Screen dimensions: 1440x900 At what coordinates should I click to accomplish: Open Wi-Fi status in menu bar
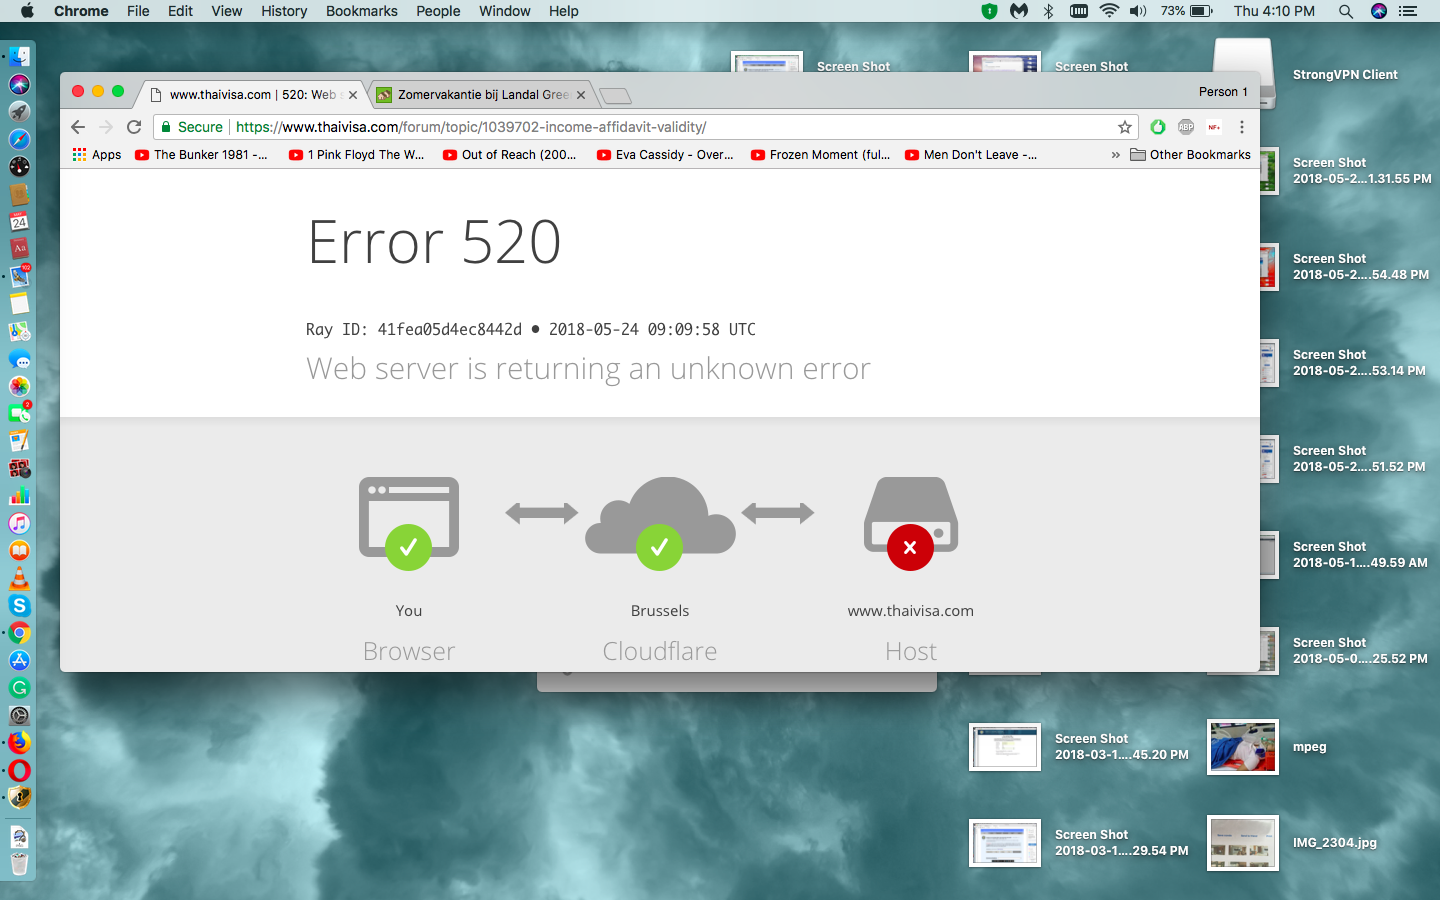tap(1109, 11)
